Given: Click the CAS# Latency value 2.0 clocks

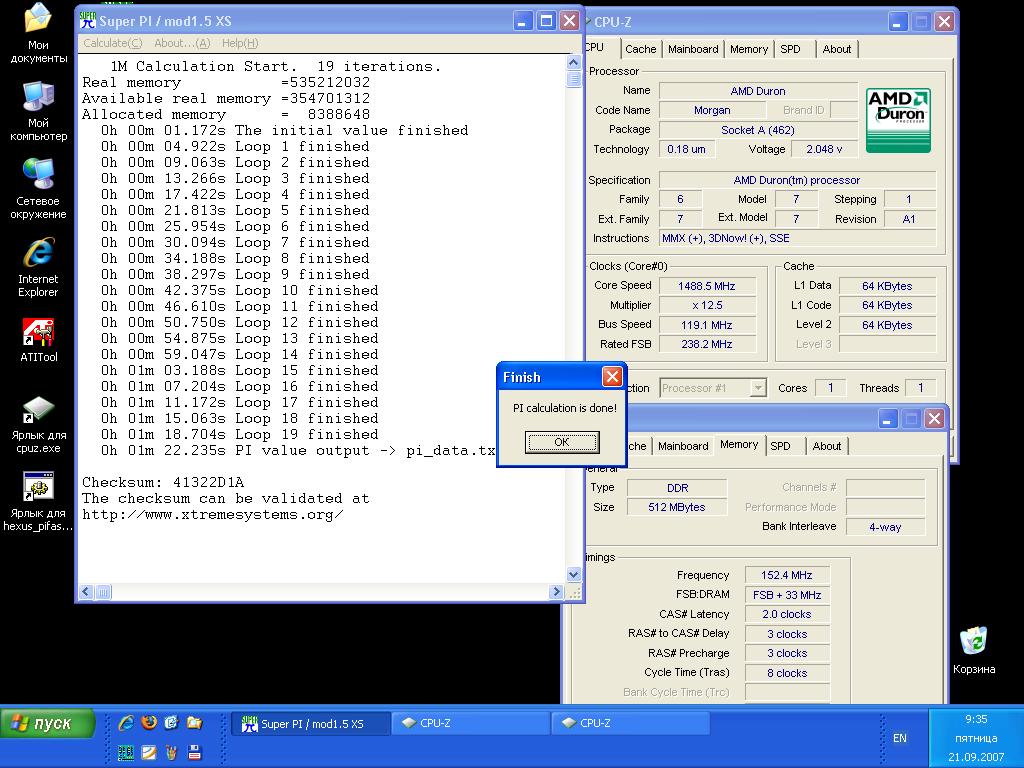Looking at the screenshot, I should pos(787,614).
